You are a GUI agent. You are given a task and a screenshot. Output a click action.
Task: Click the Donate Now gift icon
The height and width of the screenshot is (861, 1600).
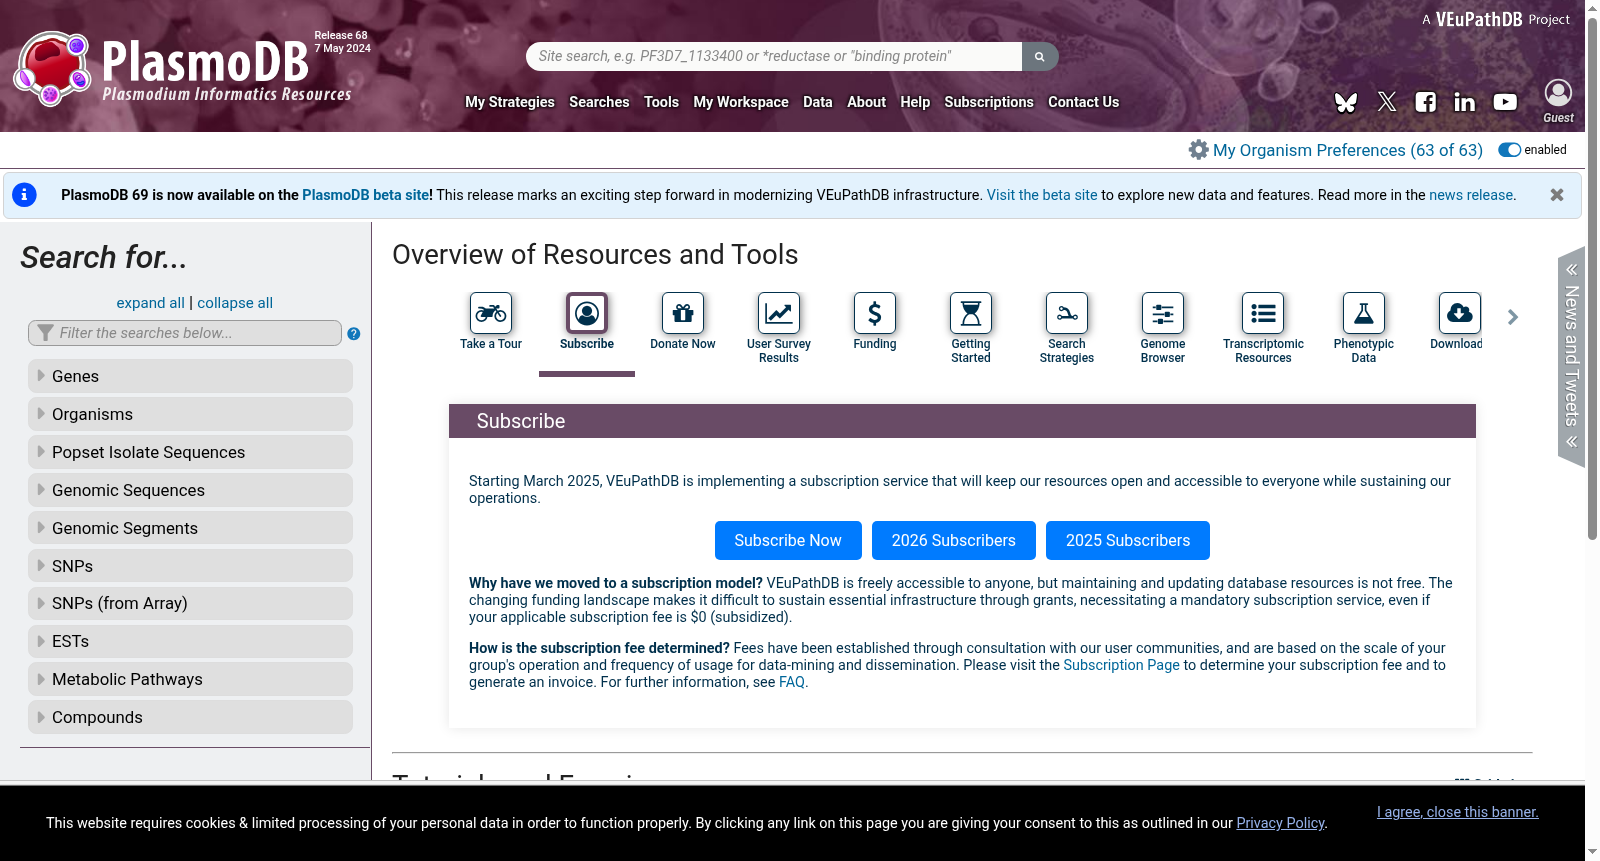point(683,313)
